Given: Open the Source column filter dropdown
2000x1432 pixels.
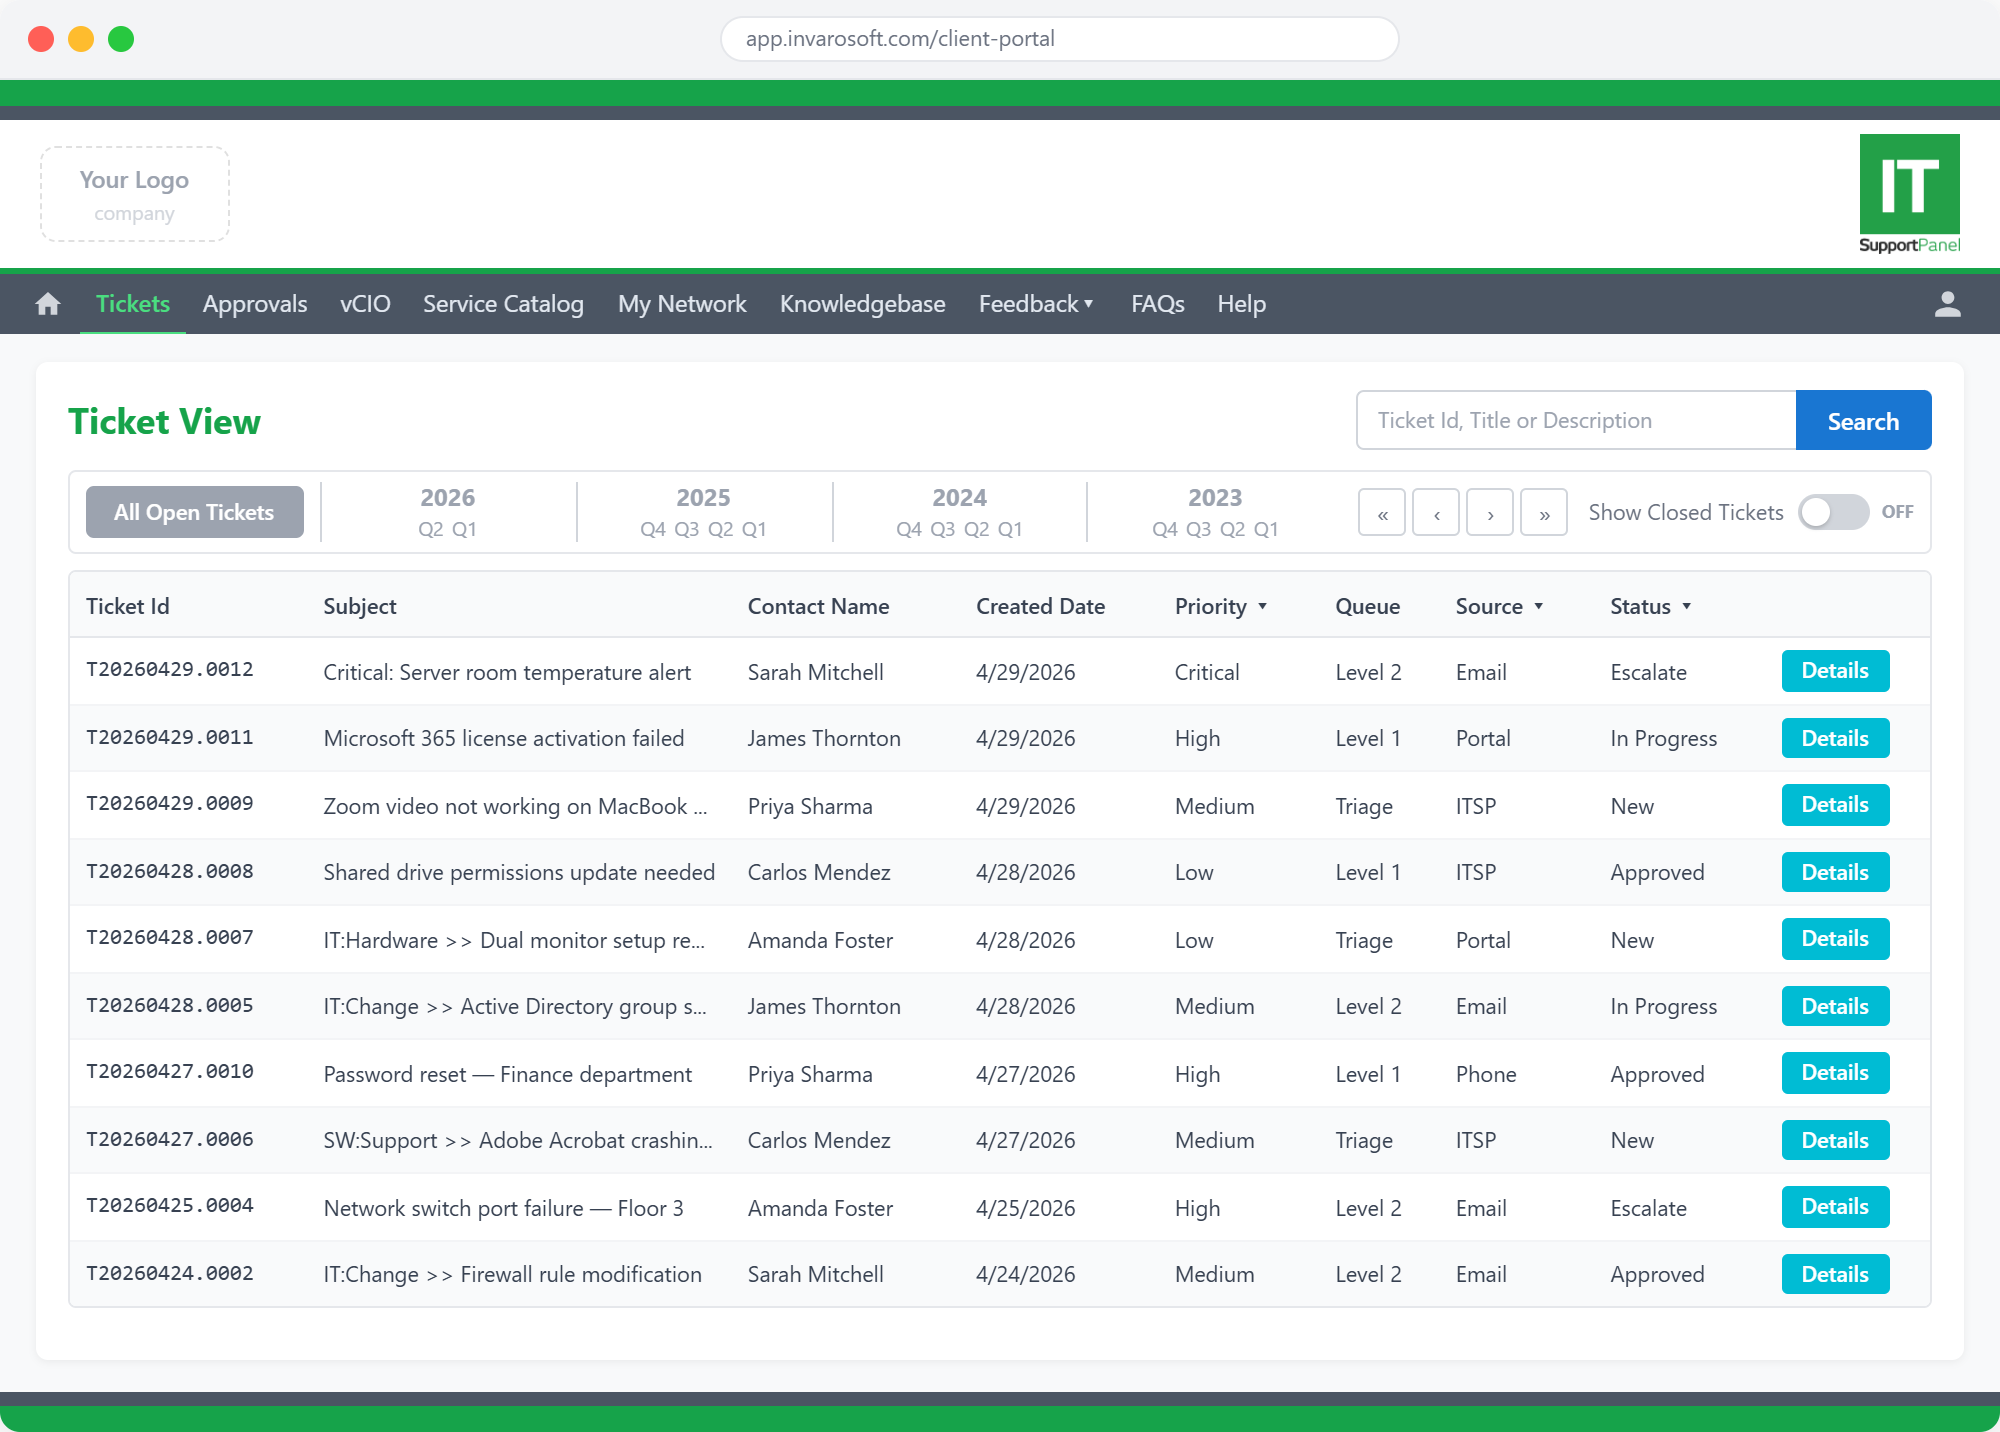Looking at the screenshot, I should [1539, 606].
